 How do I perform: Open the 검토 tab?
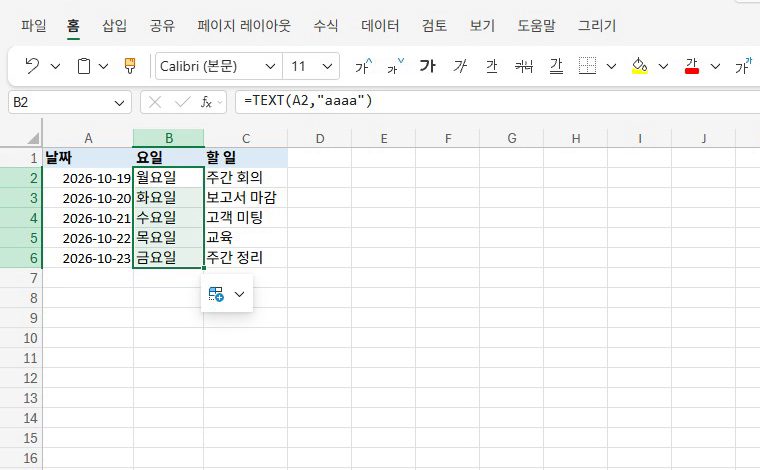(434, 25)
